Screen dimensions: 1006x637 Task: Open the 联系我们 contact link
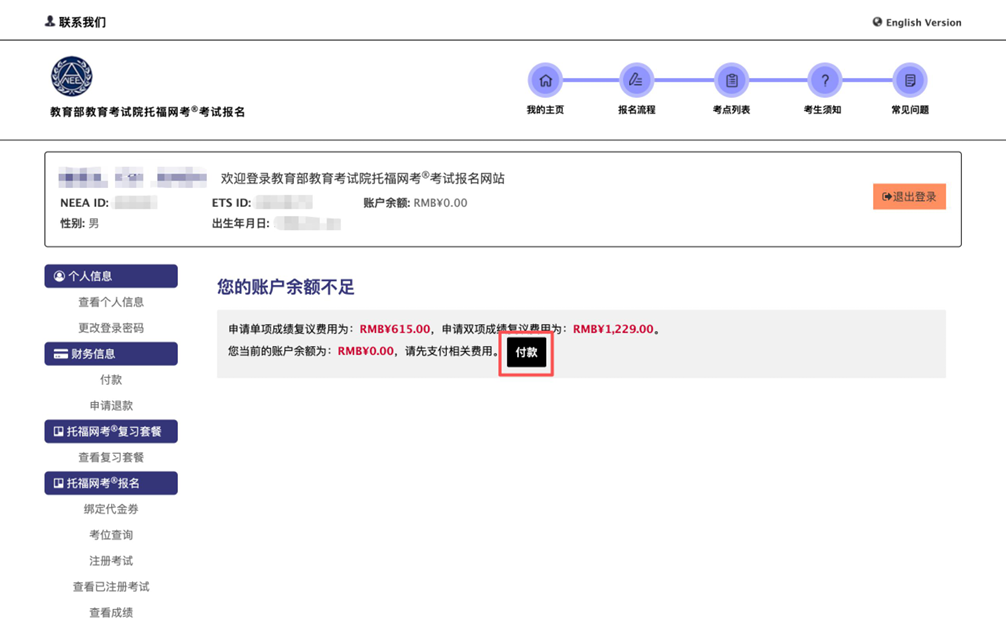coord(82,22)
